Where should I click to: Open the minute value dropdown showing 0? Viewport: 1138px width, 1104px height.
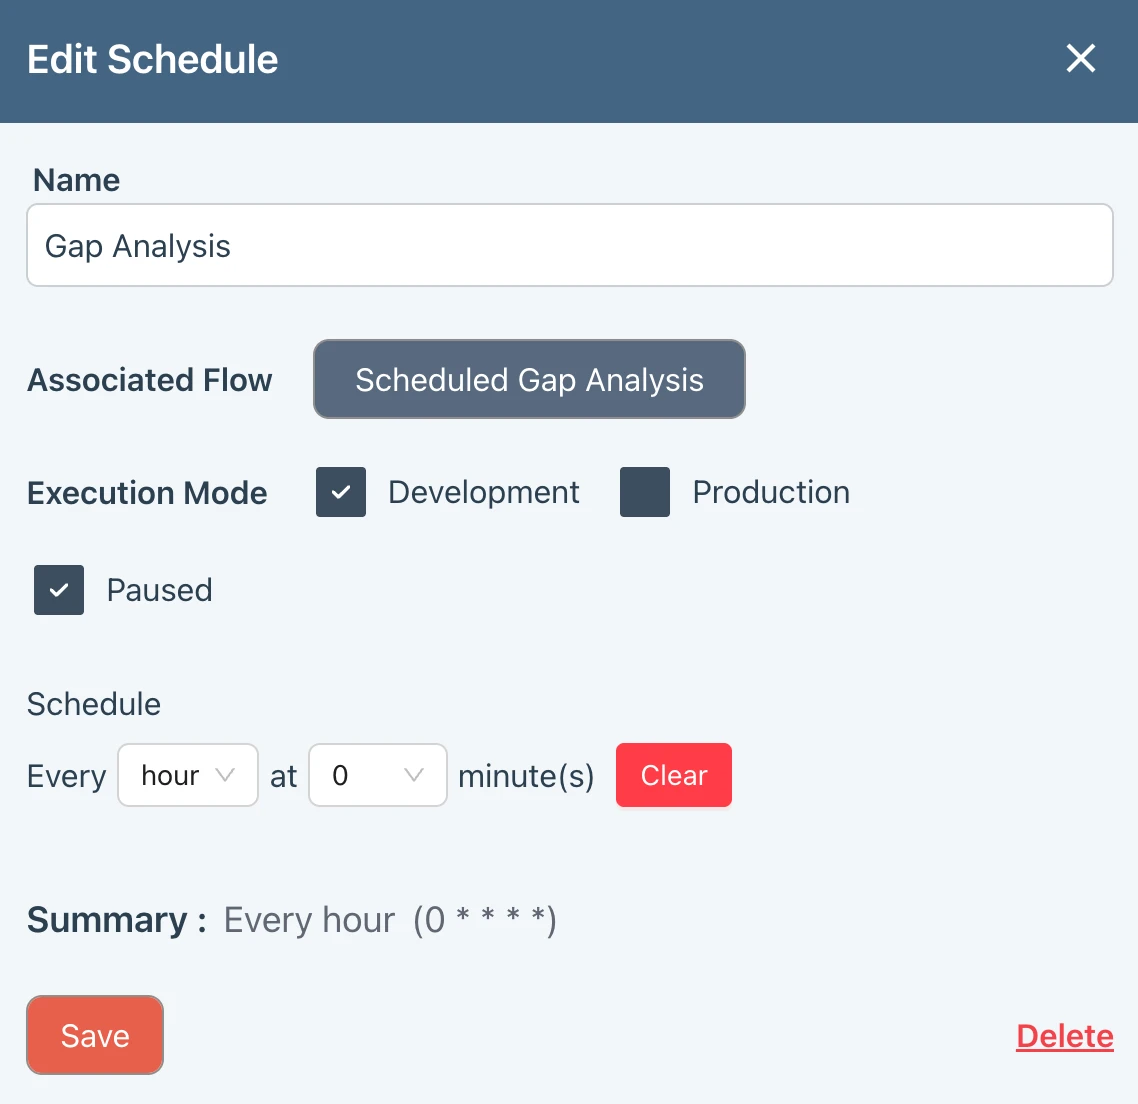(377, 775)
